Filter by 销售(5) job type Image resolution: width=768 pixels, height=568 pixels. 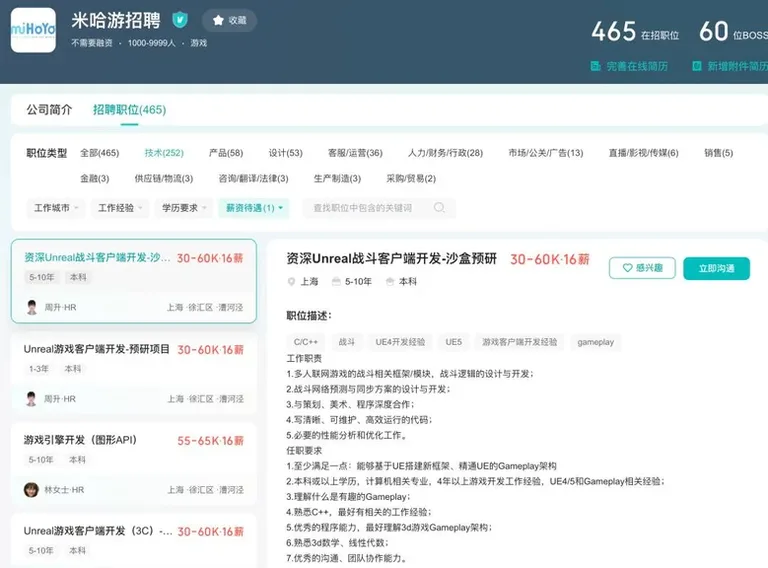(x=719, y=153)
